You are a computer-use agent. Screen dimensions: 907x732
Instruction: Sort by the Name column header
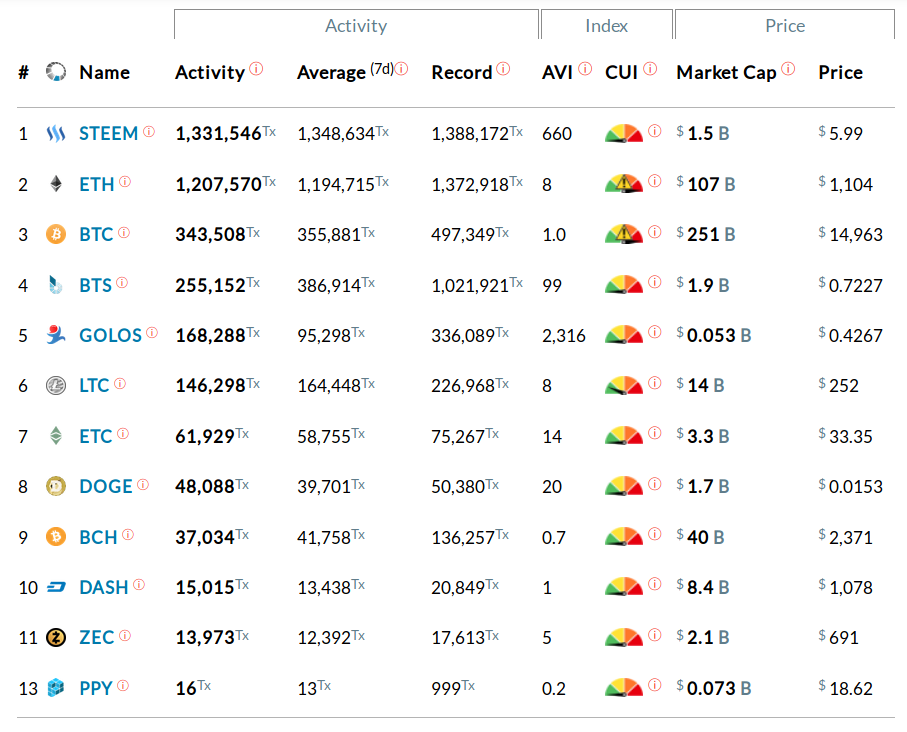(x=105, y=72)
